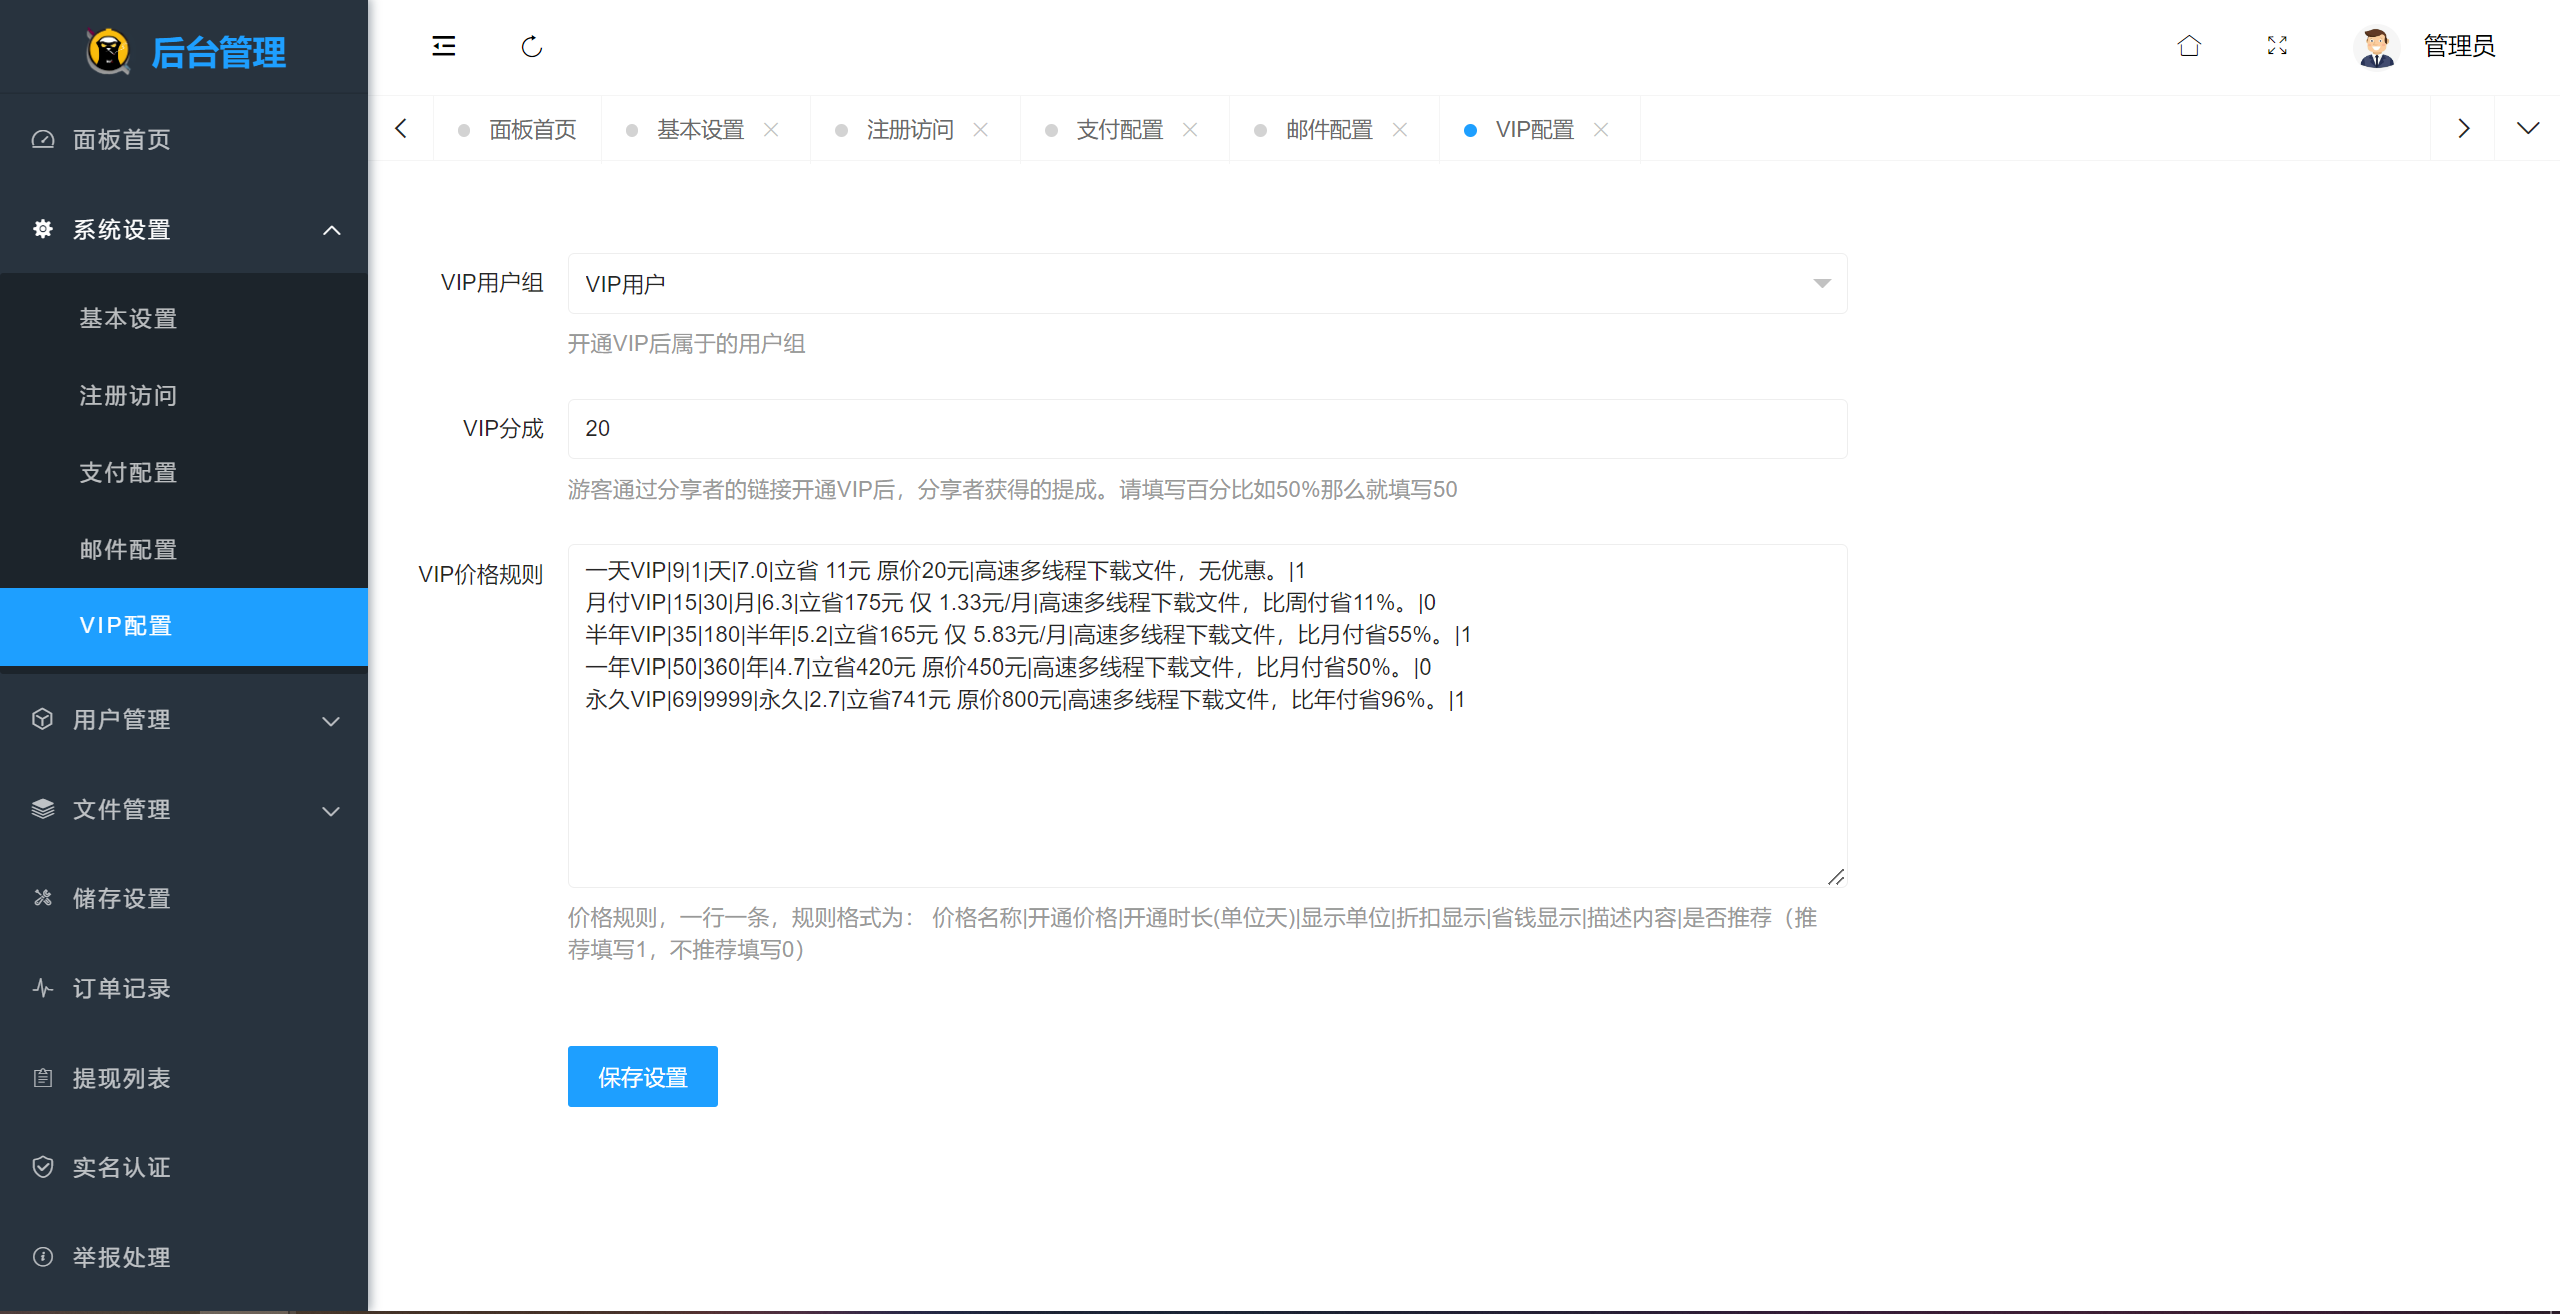Open 支付配置 in the sidebar submenu
This screenshot has width=2560, height=1314.
coord(184,472)
